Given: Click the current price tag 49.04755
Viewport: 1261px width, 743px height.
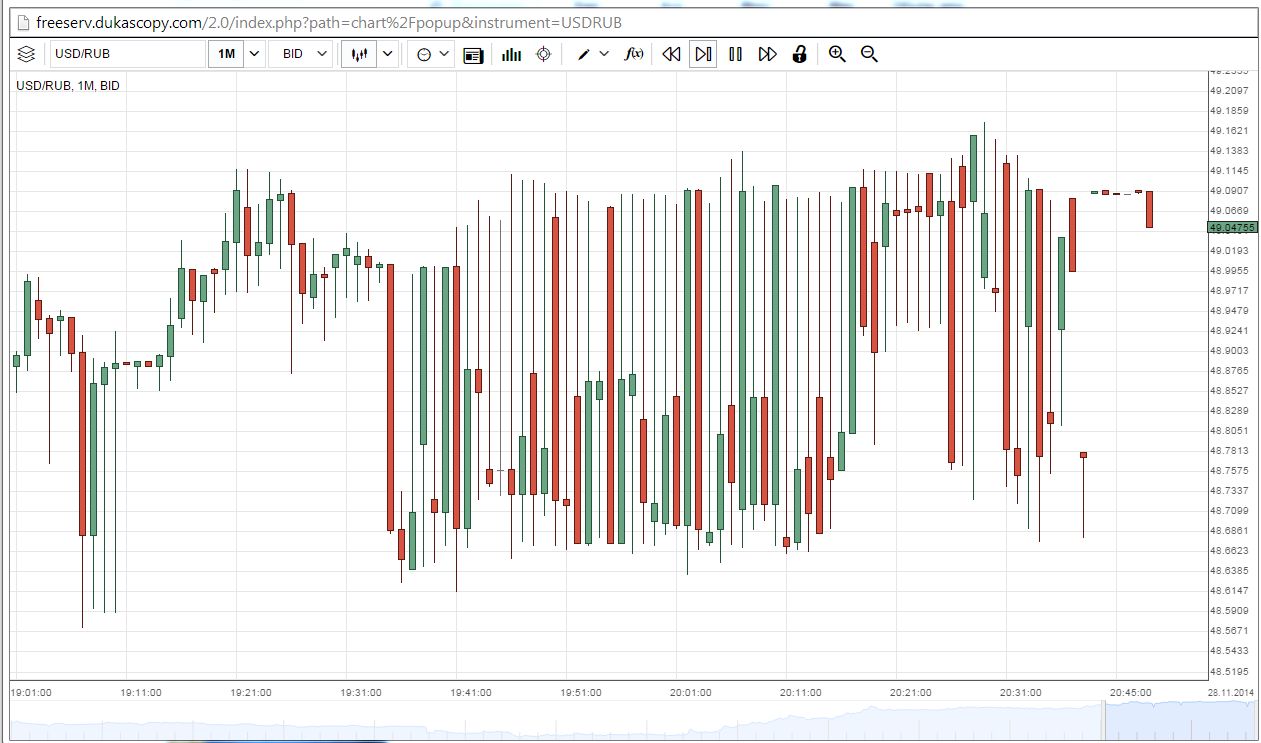Looking at the screenshot, I should 1232,228.
